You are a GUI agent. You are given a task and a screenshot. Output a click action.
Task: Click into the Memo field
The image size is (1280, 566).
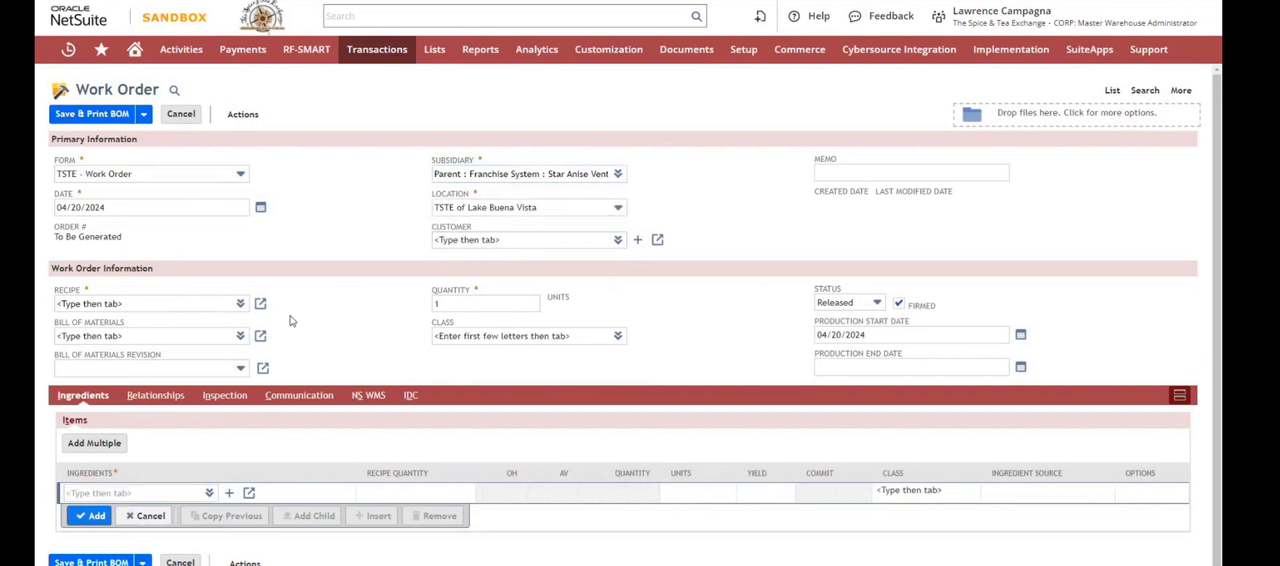point(911,173)
